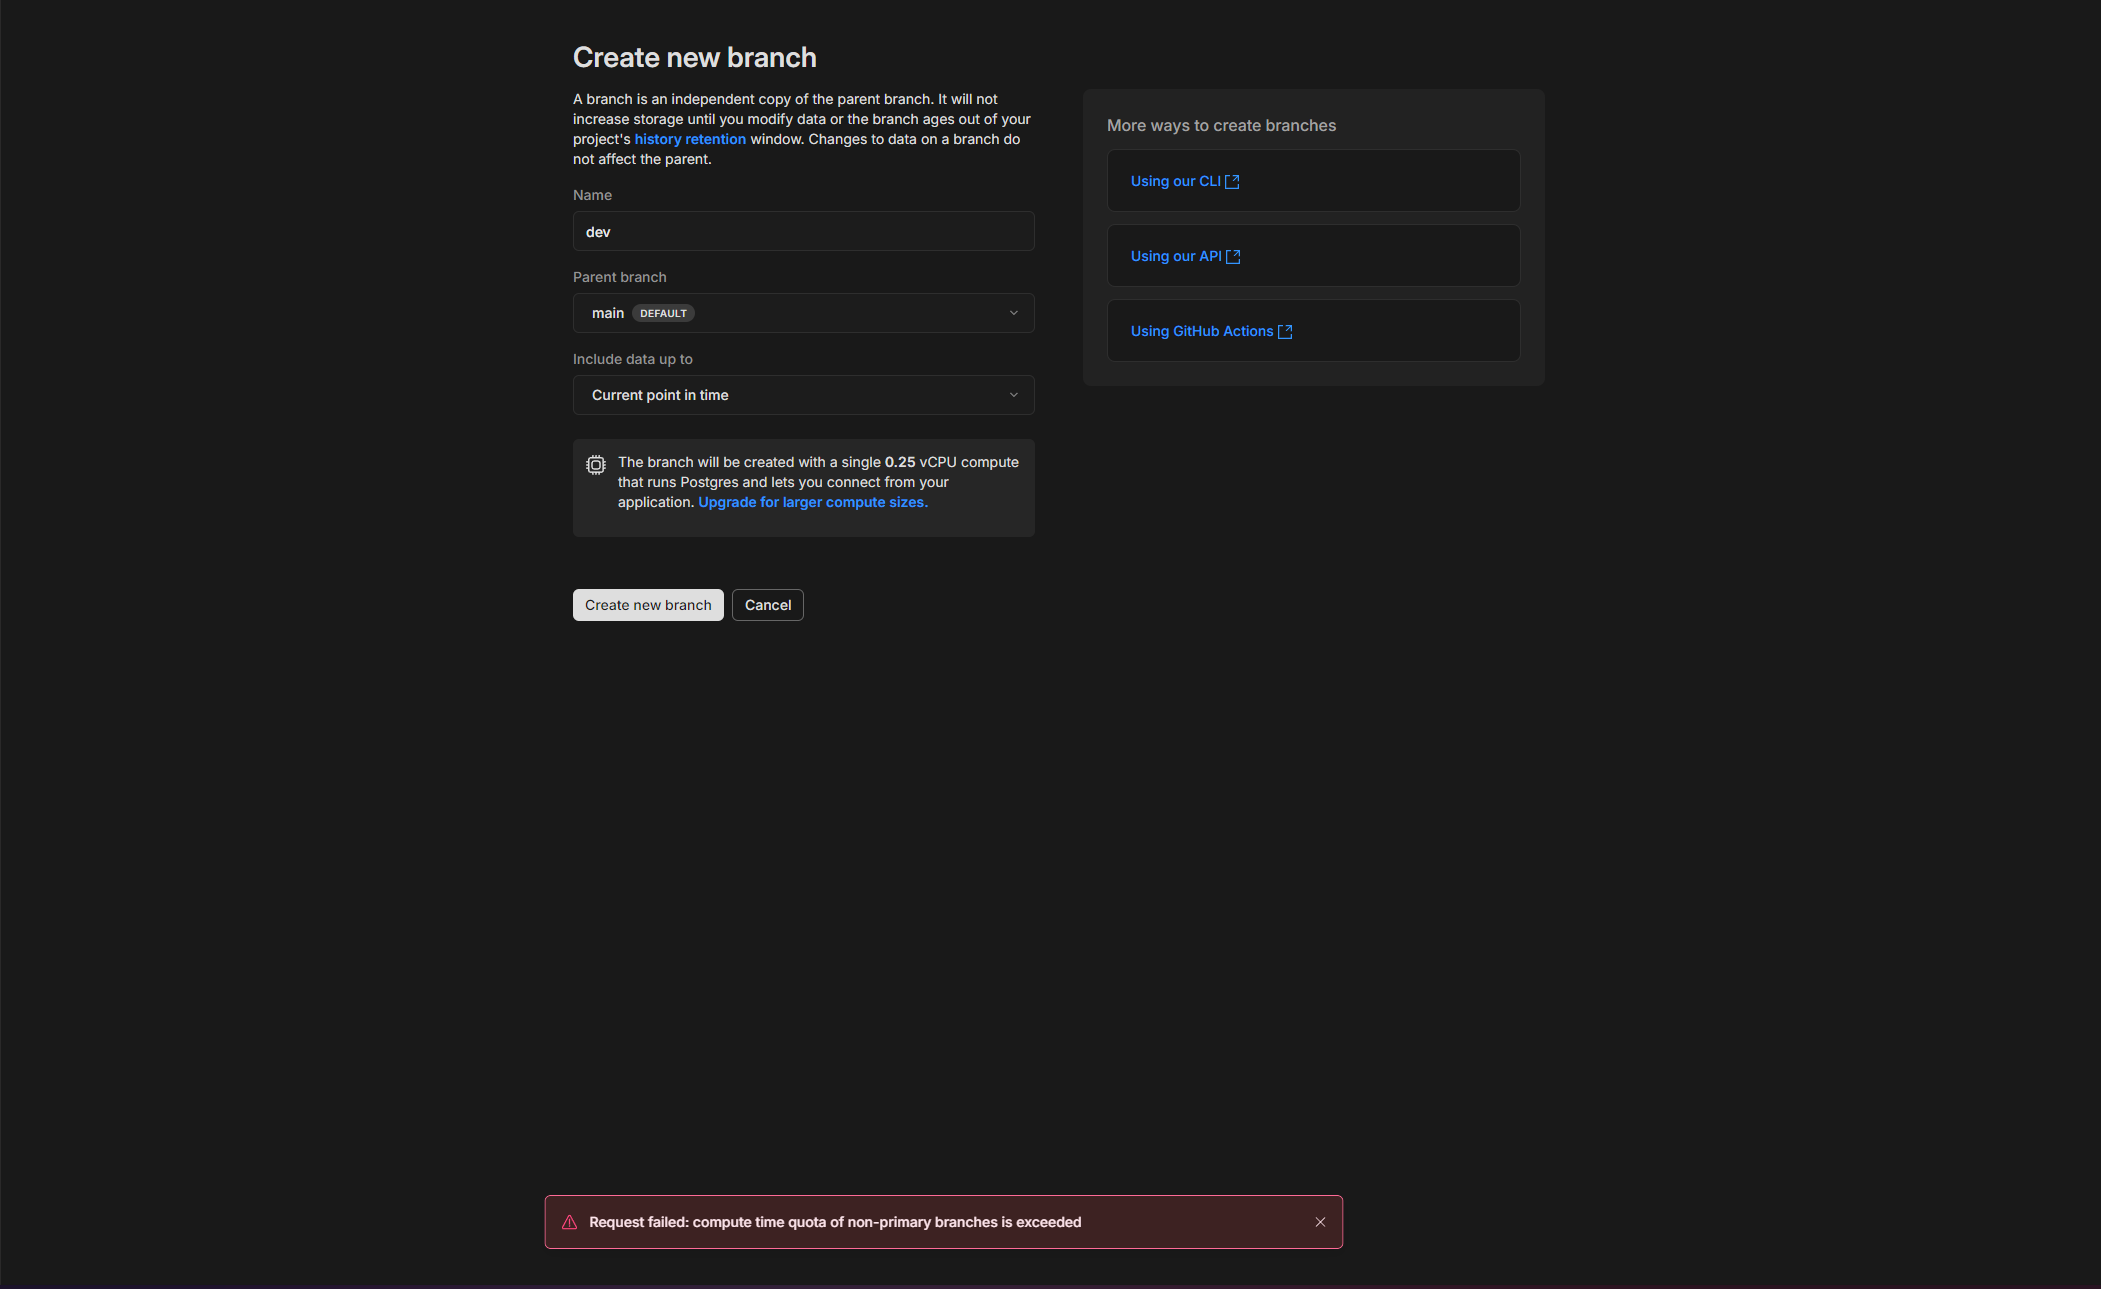
Task: Open the Using our CLI link
Action: pyautogui.click(x=1175, y=181)
